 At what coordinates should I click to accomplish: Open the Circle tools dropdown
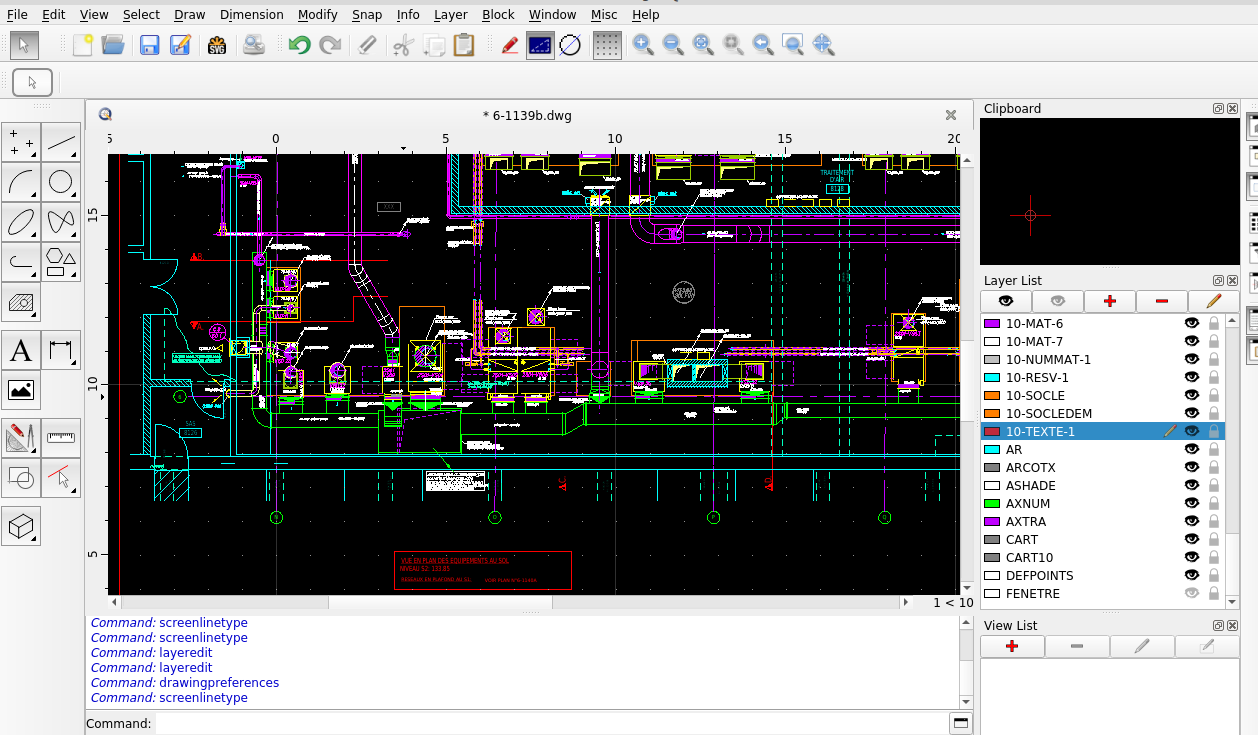(x=61, y=183)
